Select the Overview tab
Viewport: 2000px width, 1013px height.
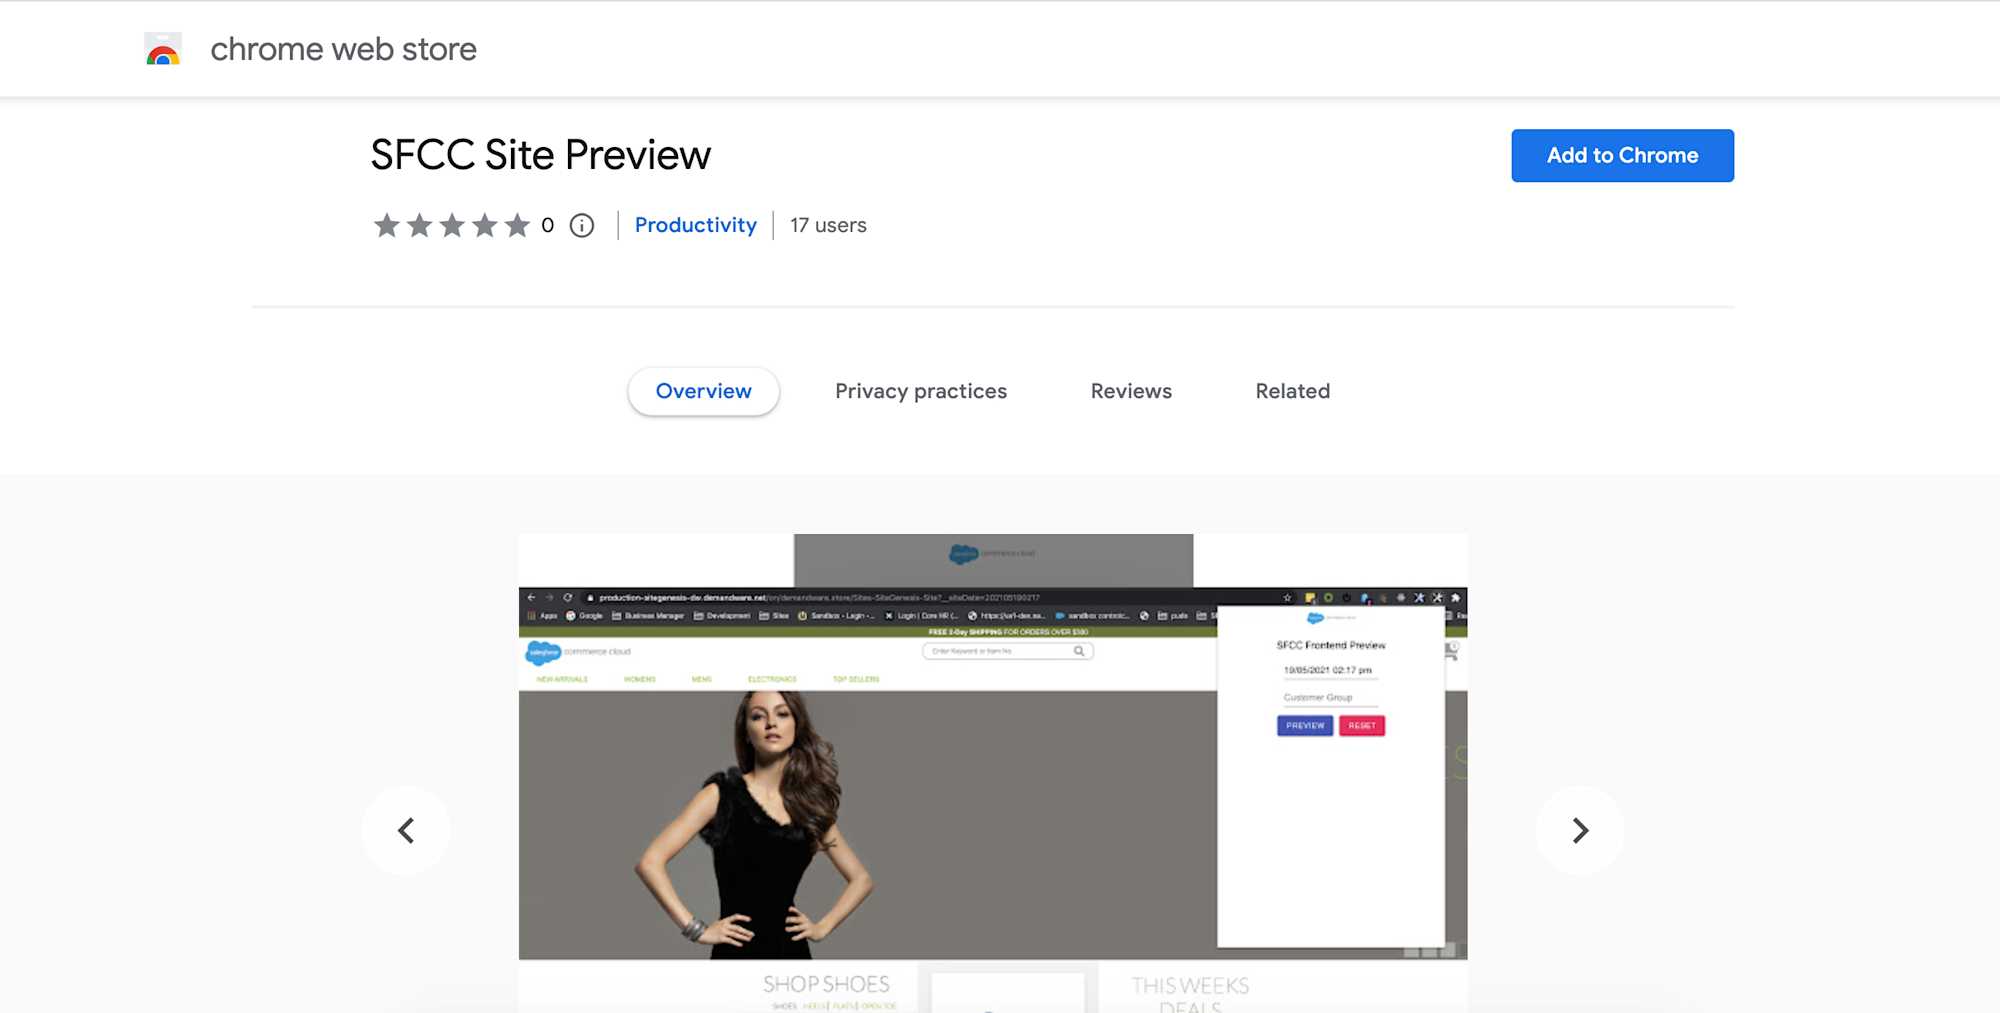(703, 391)
